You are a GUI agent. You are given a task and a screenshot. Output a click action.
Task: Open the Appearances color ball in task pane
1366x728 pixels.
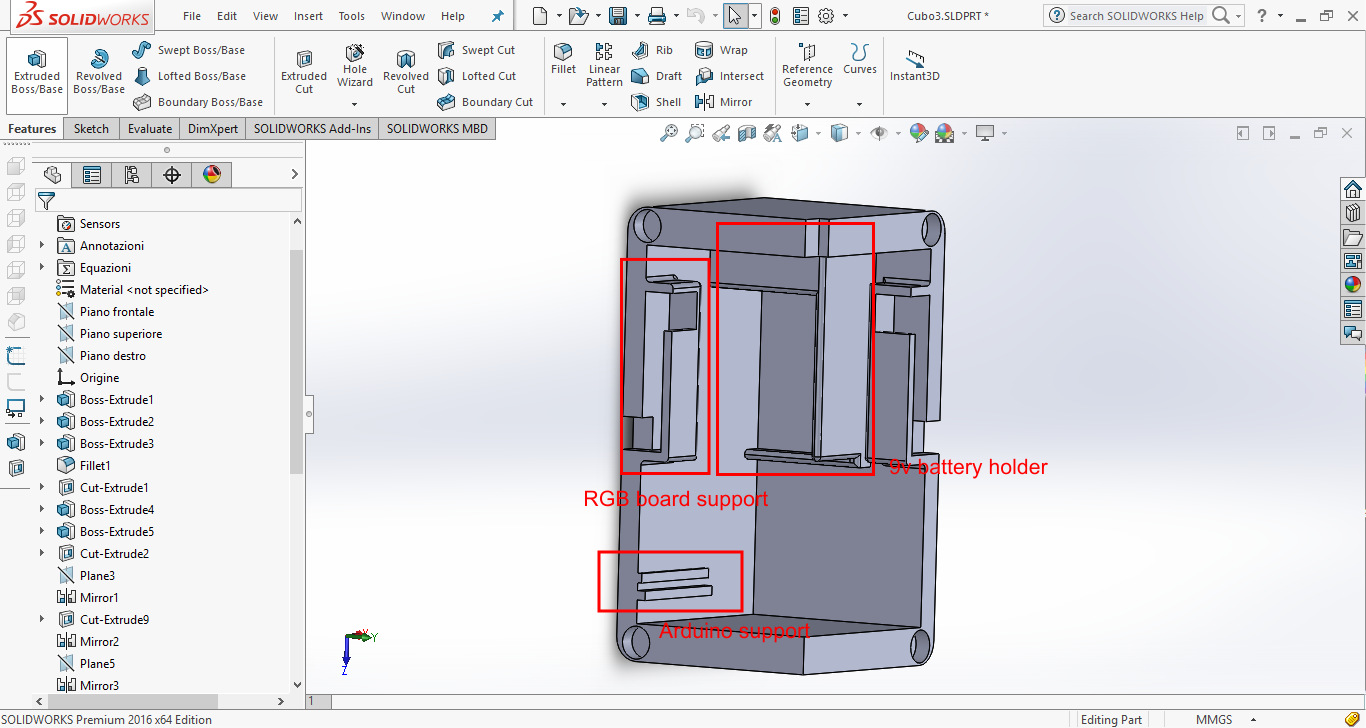click(x=1353, y=284)
